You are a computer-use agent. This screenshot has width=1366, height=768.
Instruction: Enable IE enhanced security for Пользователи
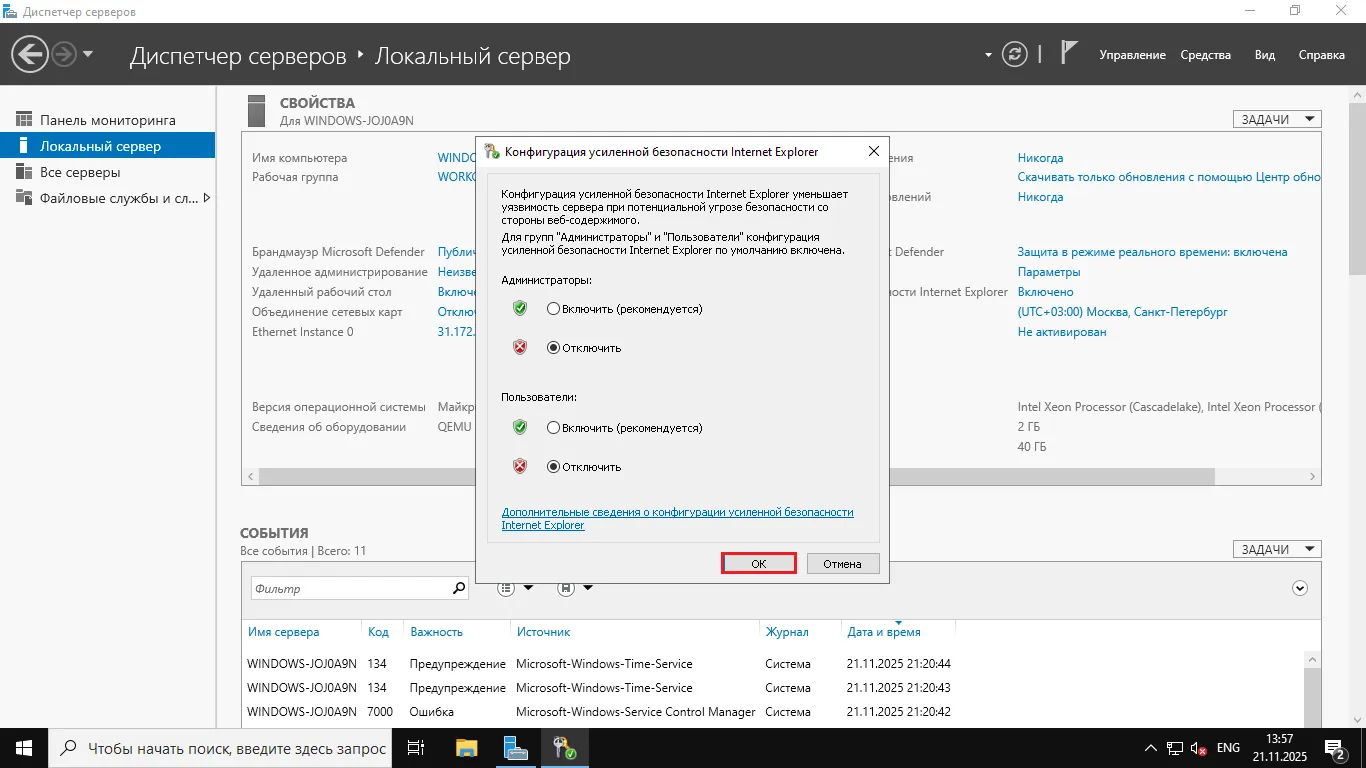(x=554, y=428)
